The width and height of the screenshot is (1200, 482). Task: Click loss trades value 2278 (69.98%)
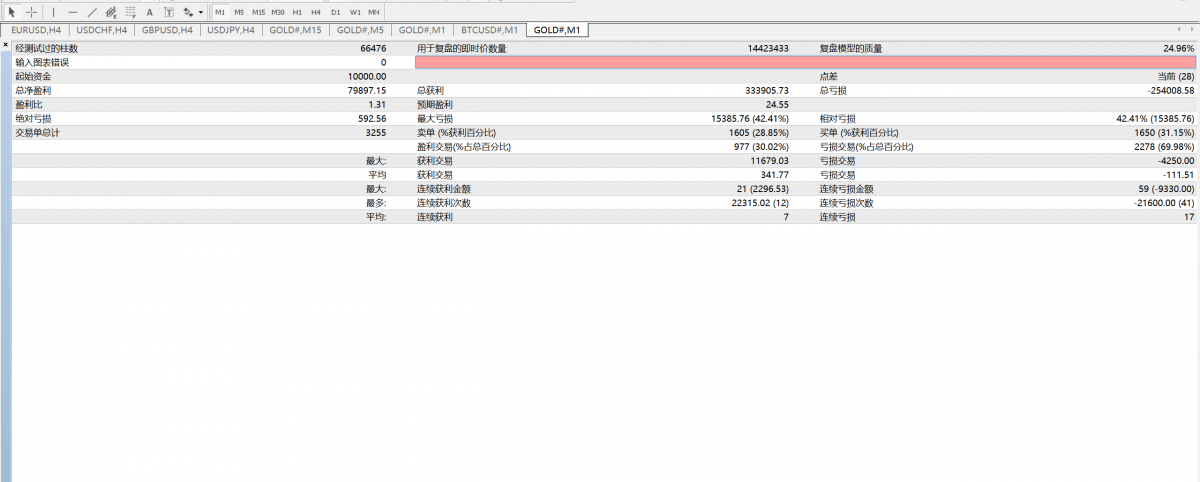click(x=1164, y=146)
